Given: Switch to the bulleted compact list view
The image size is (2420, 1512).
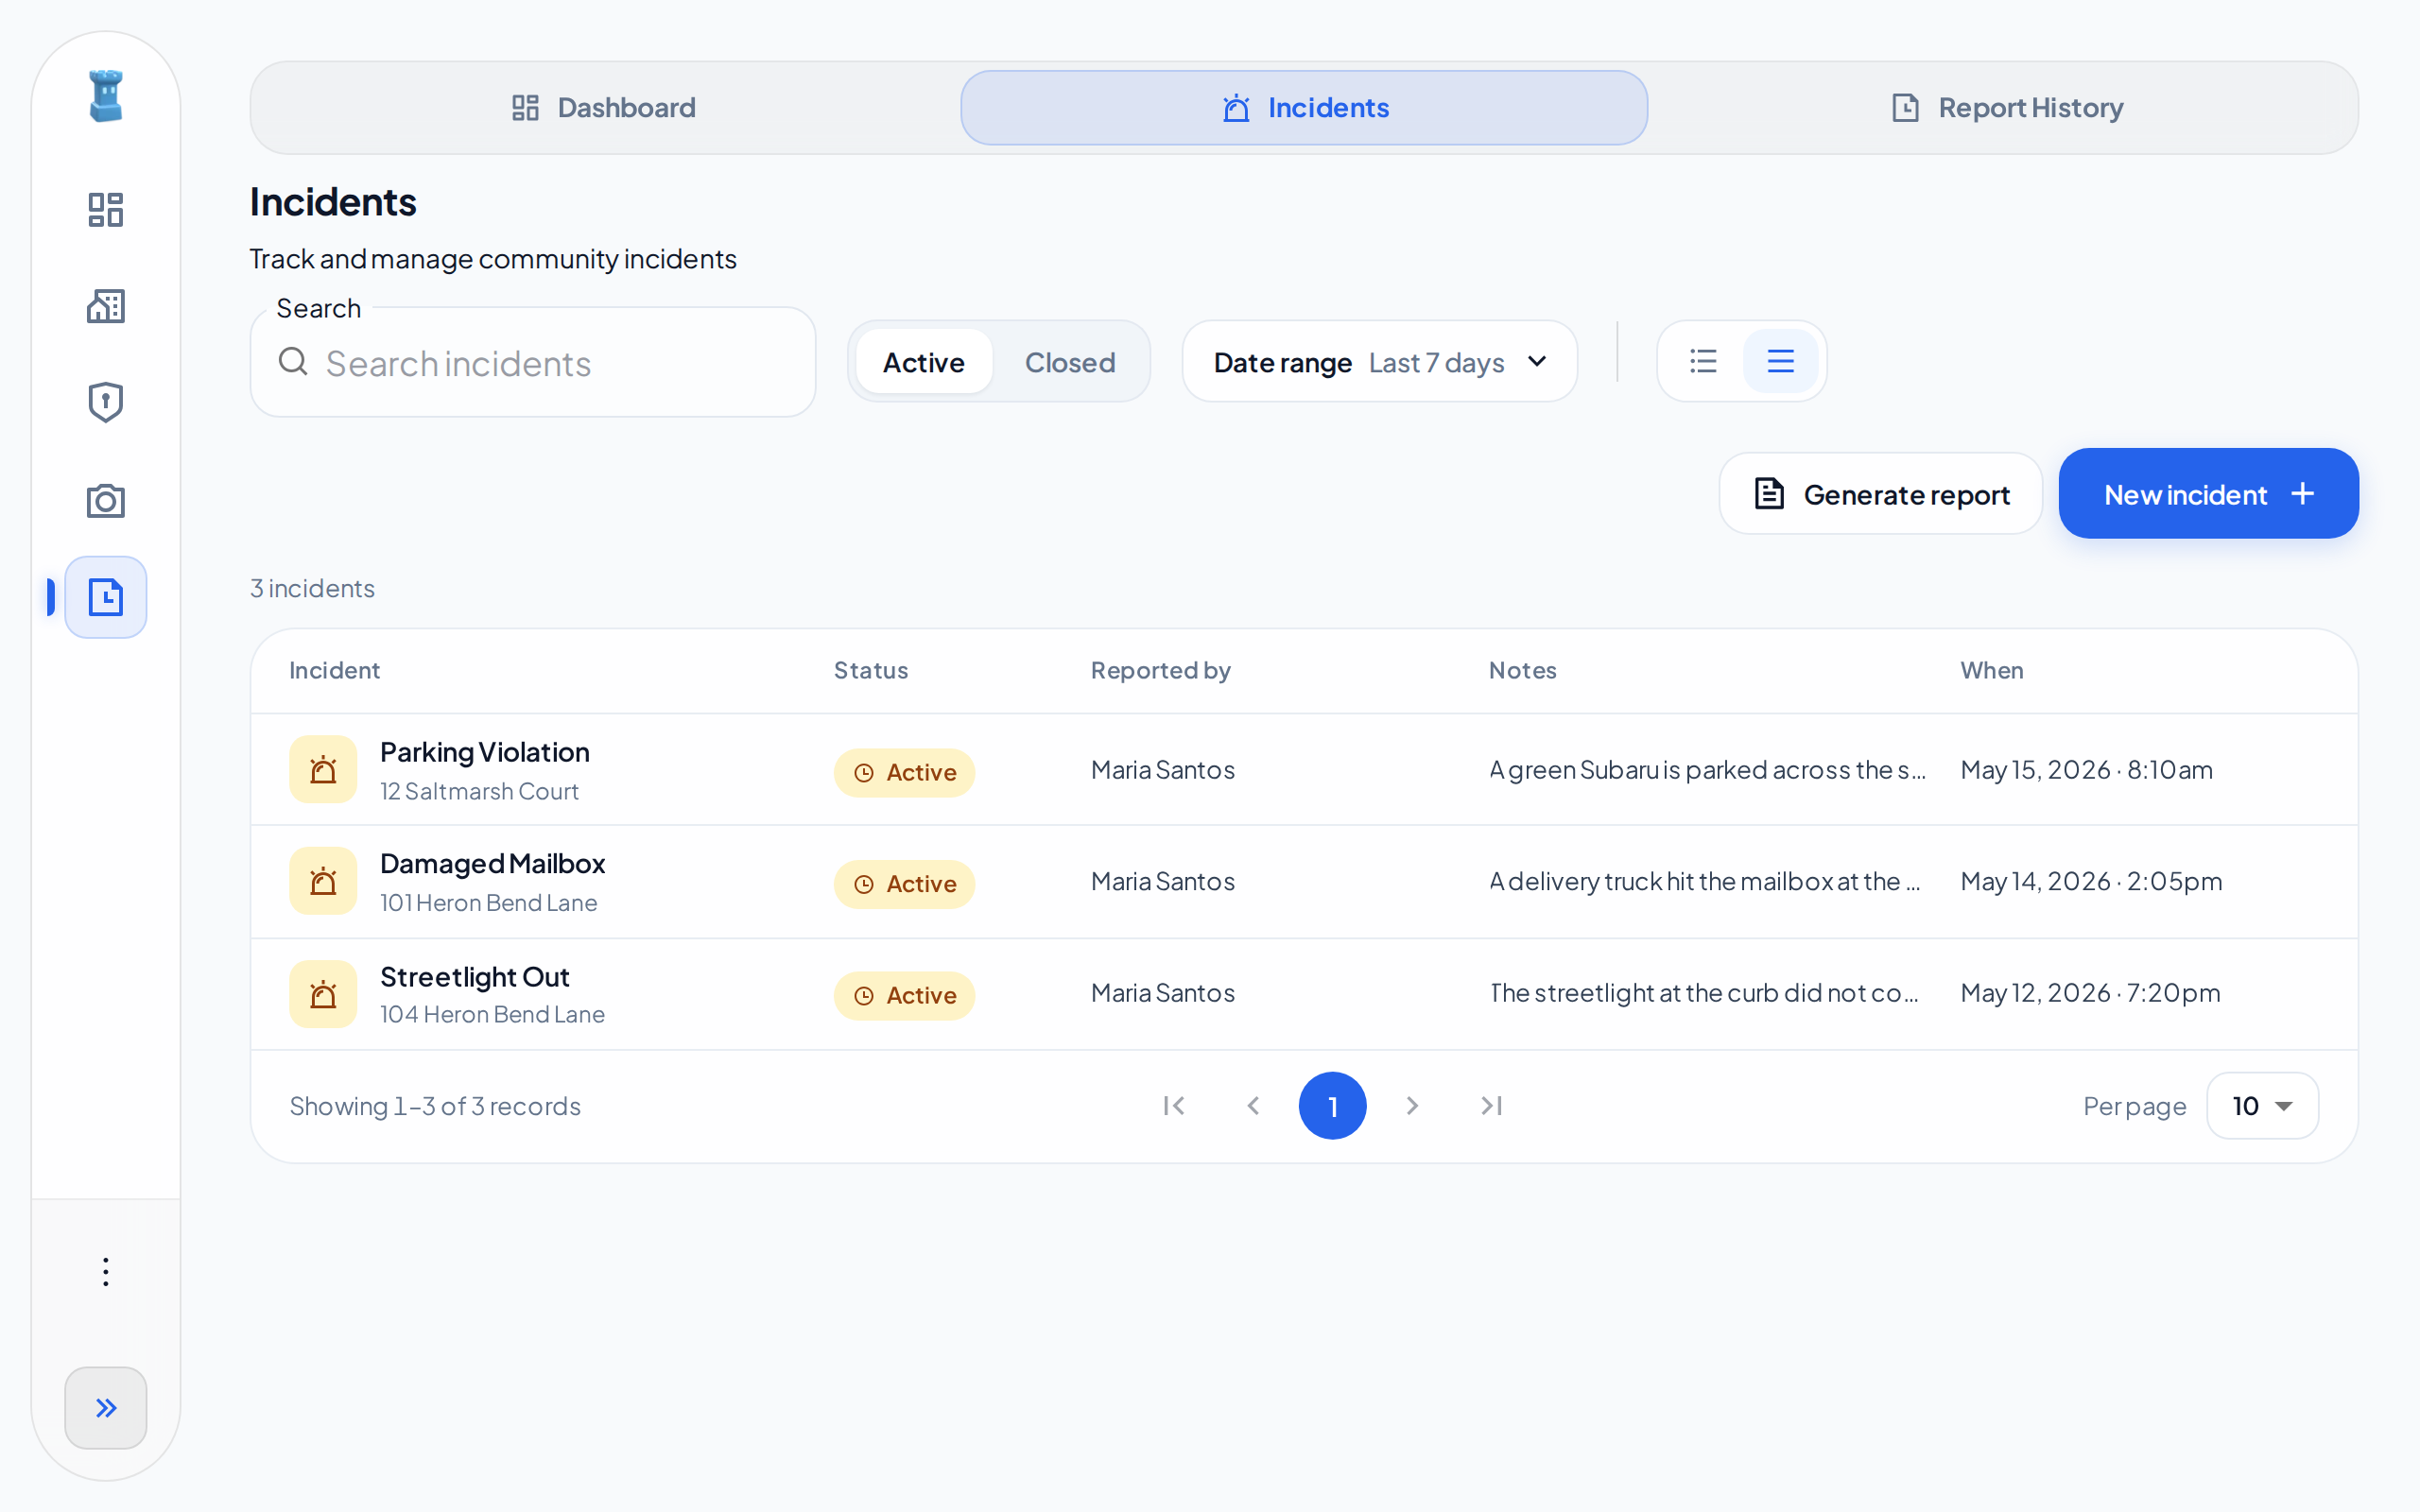Looking at the screenshot, I should click(1703, 361).
